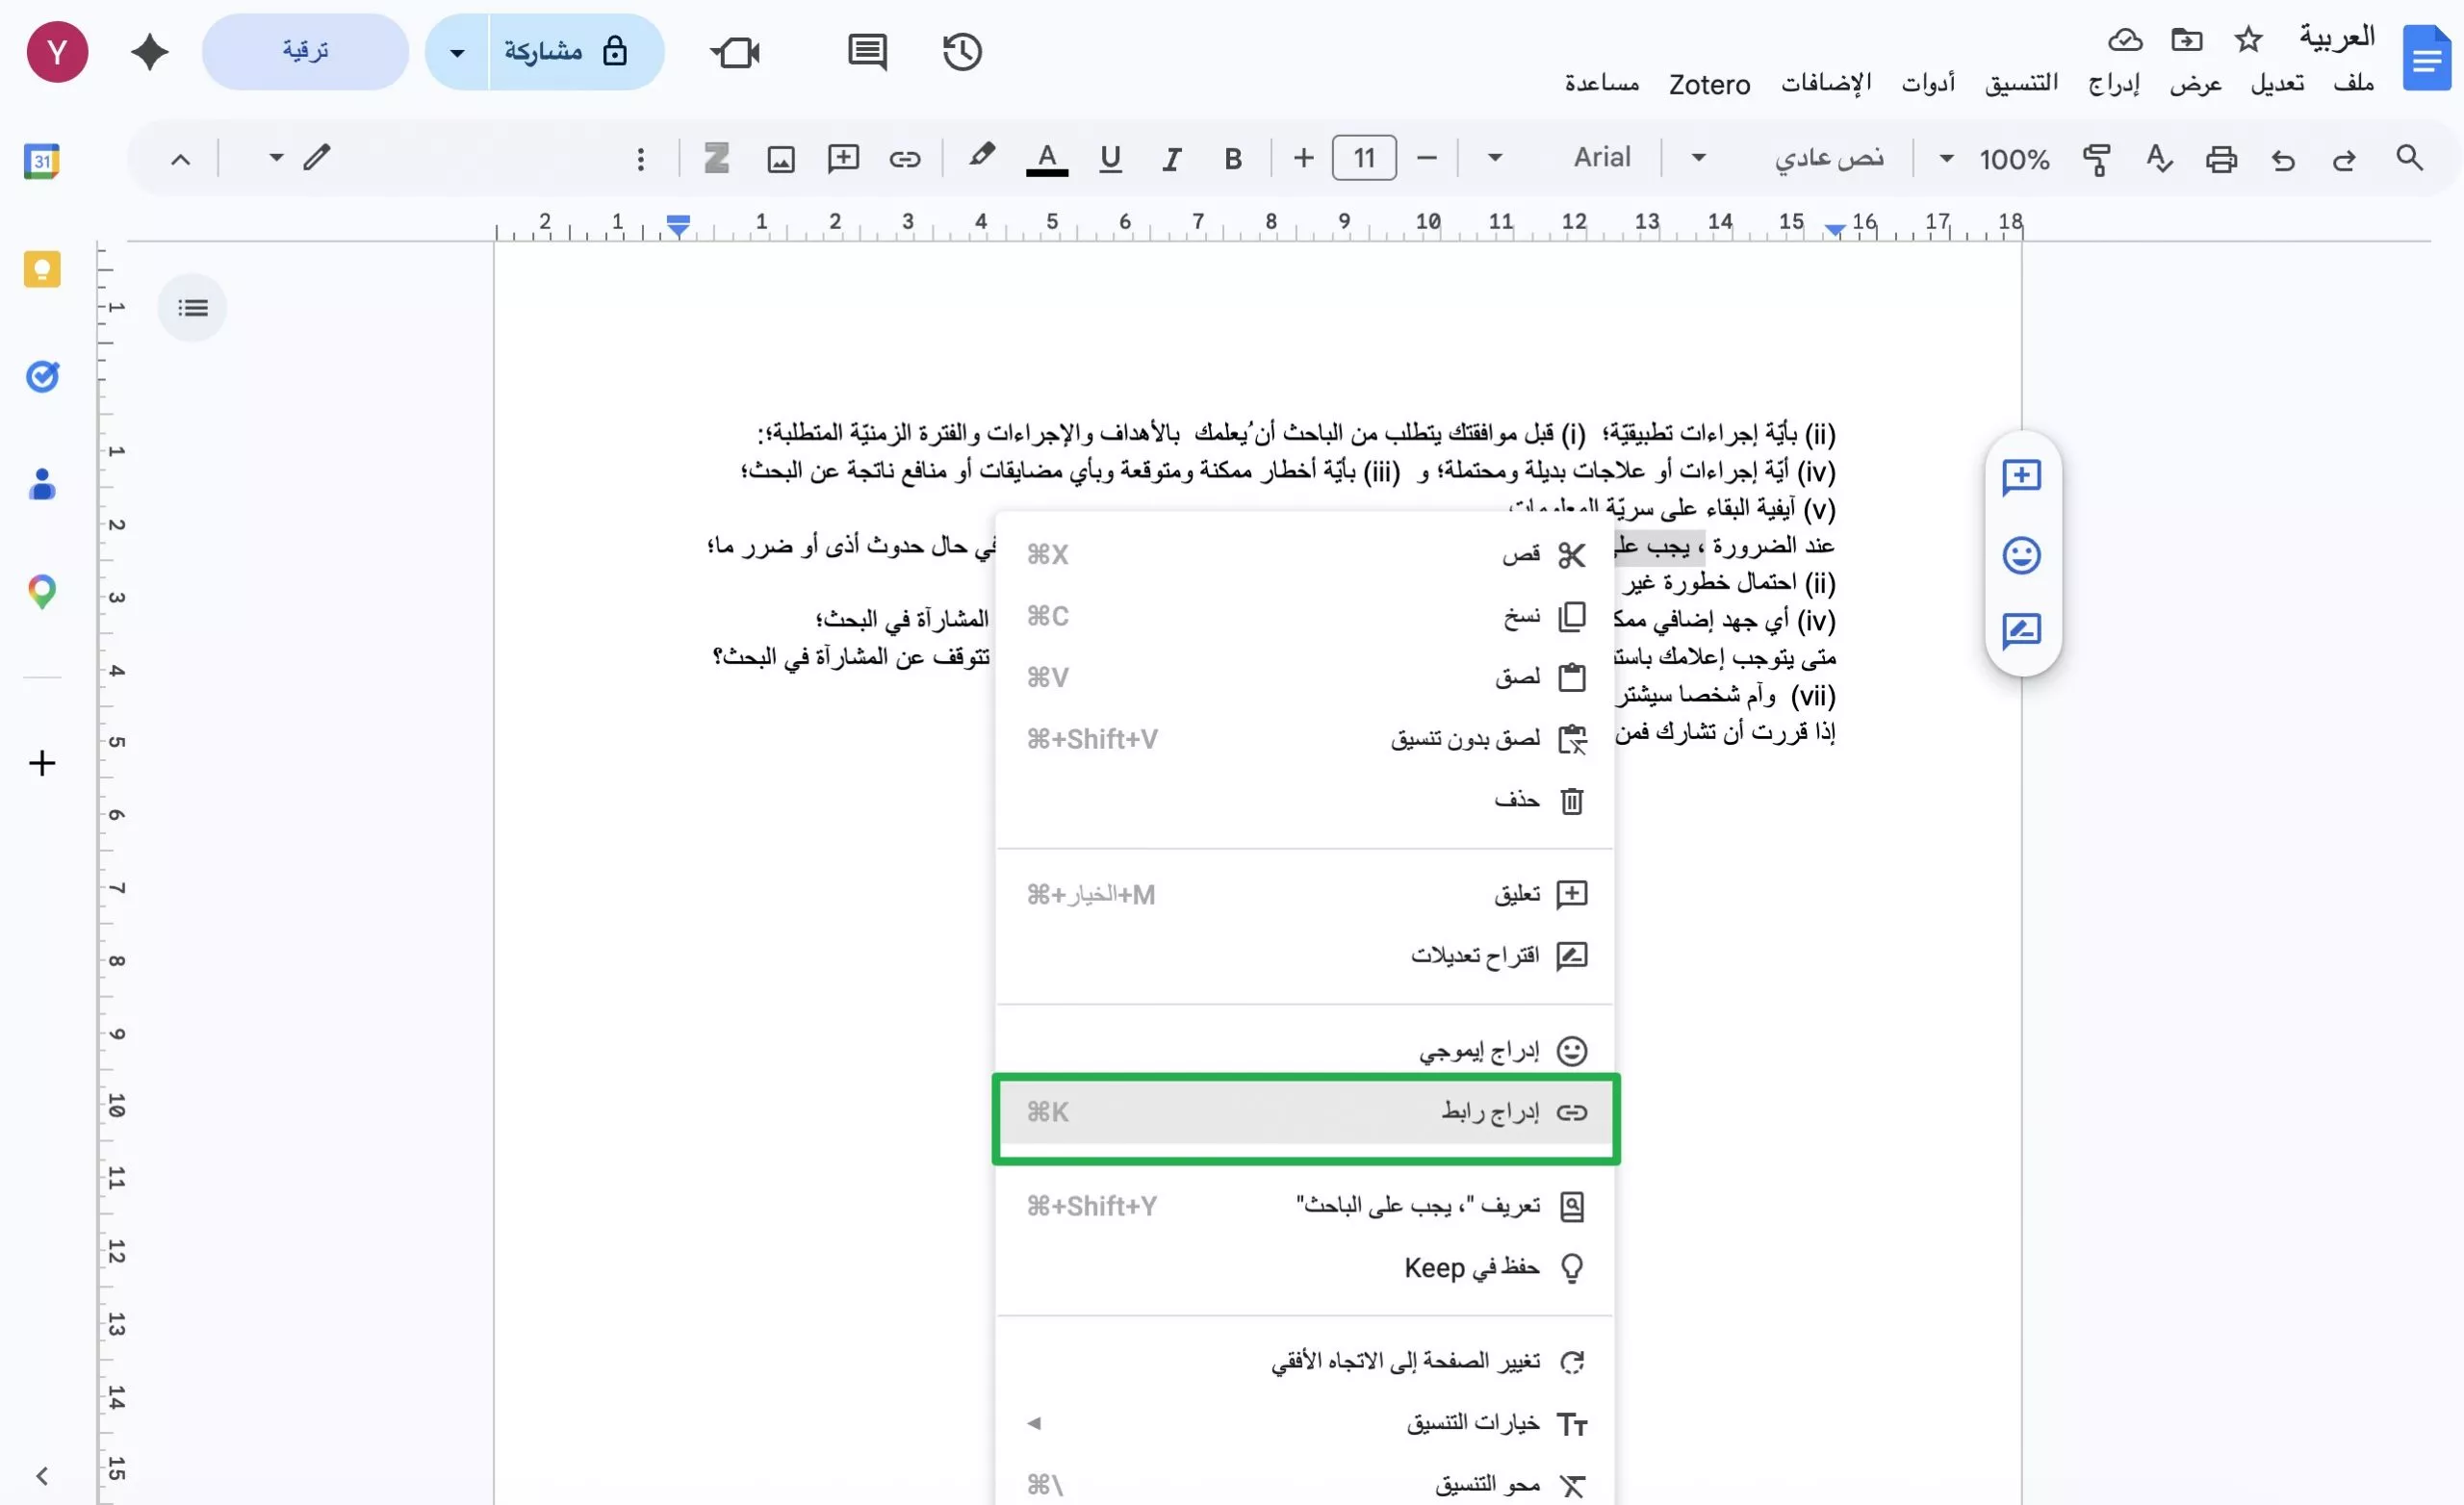Click the font size input field
Viewport: 2464px width, 1505px height.
coord(1364,158)
